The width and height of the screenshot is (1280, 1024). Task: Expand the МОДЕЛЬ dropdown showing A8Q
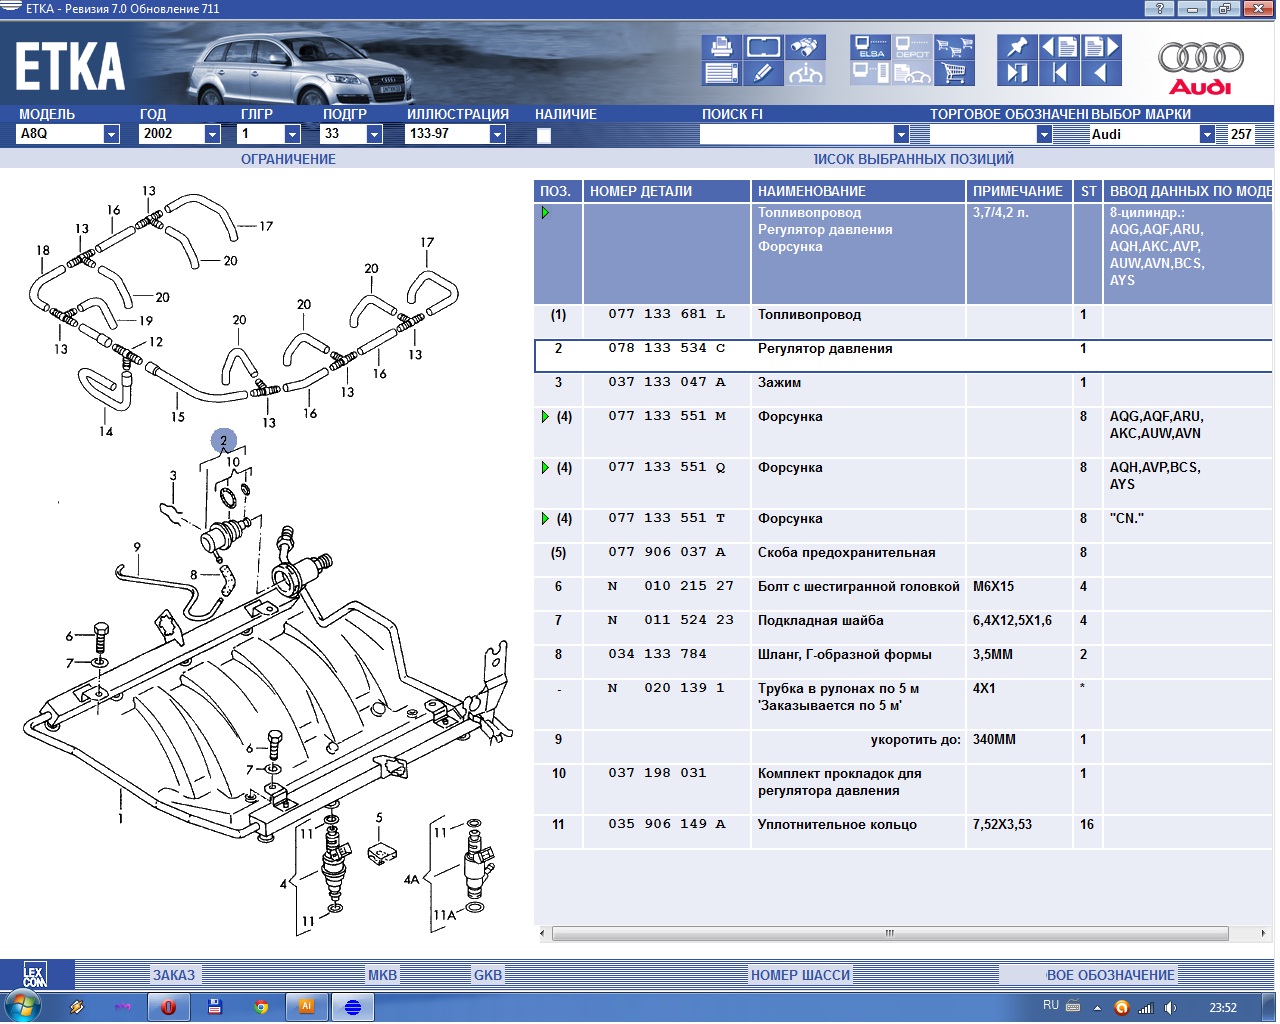click(x=111, y=134)
